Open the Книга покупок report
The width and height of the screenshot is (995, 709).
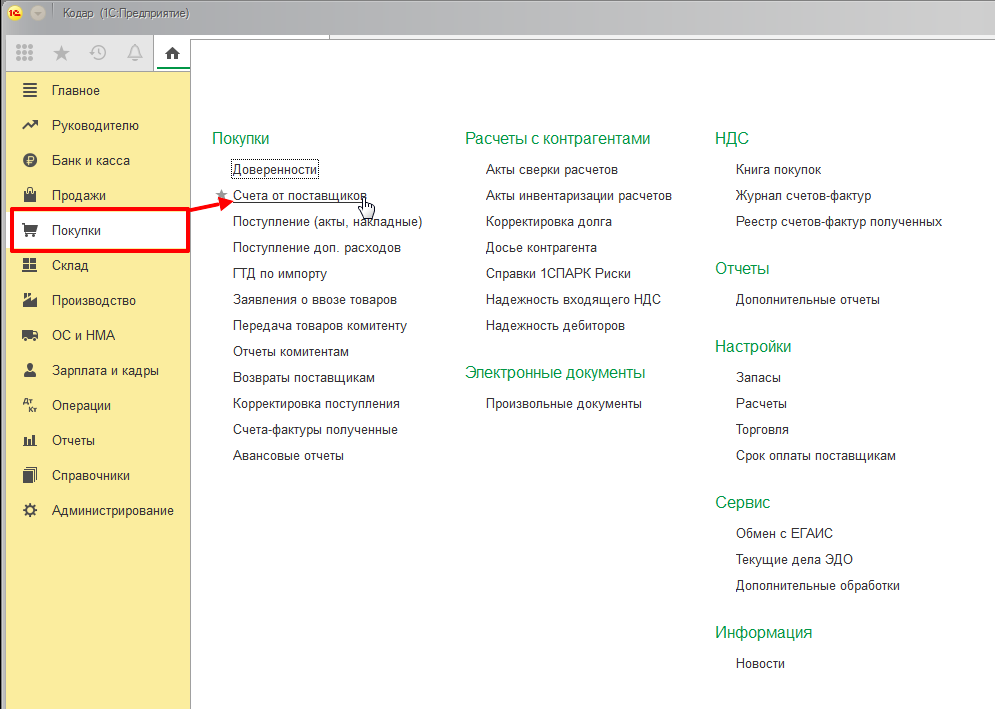pos(778,169)
